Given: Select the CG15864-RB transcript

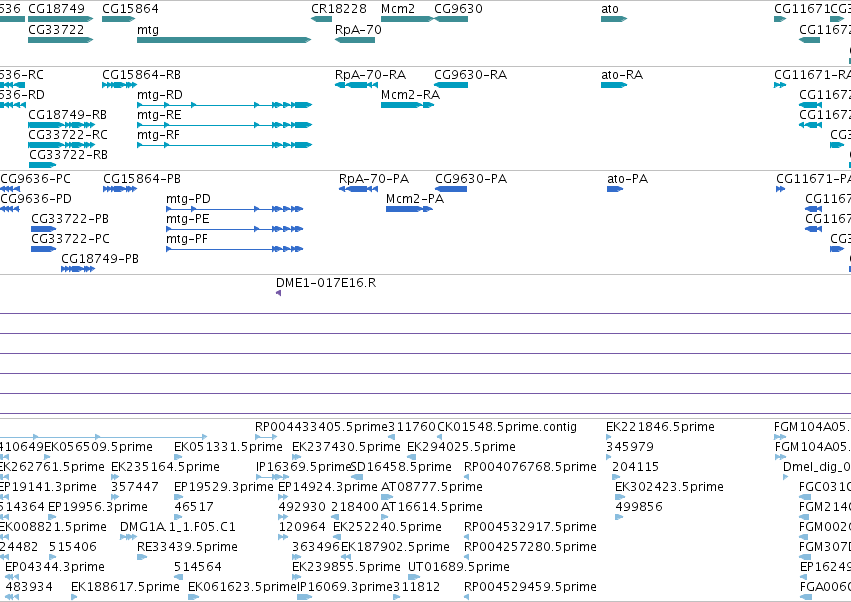Looking at the screenshot, I should (119, 85).
